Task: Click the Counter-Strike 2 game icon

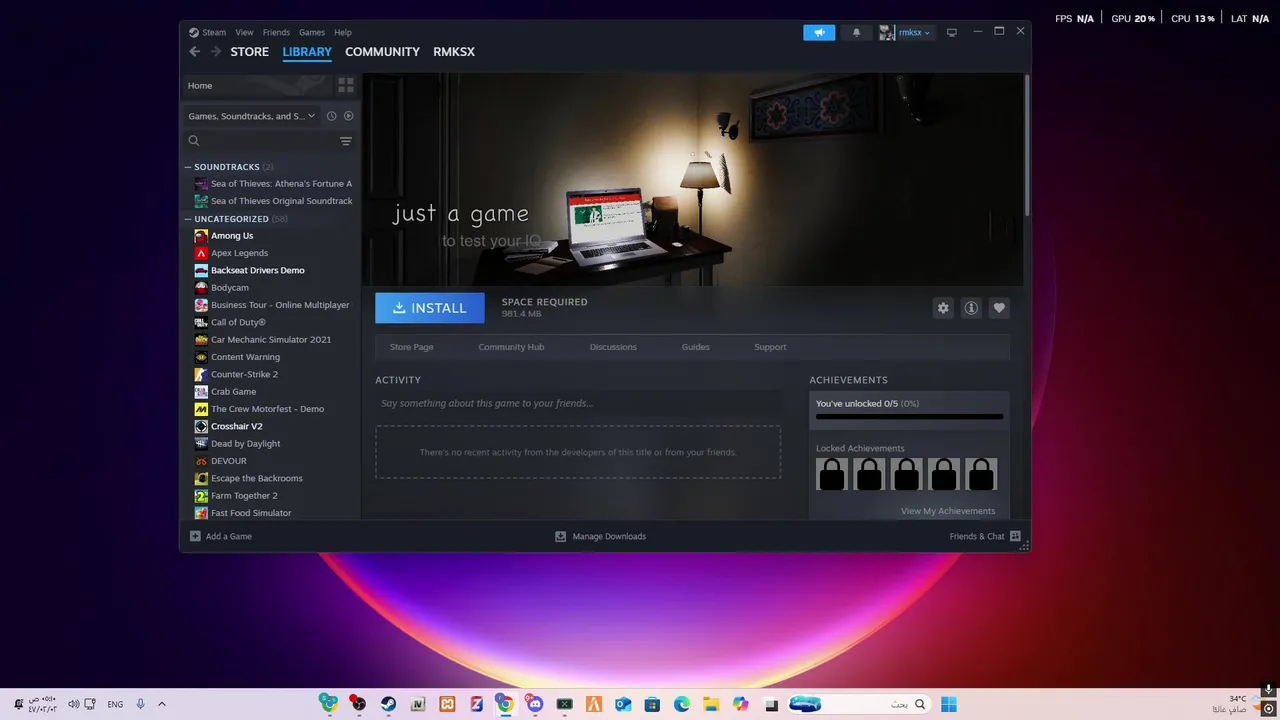Action: click(x=201, y=374)
